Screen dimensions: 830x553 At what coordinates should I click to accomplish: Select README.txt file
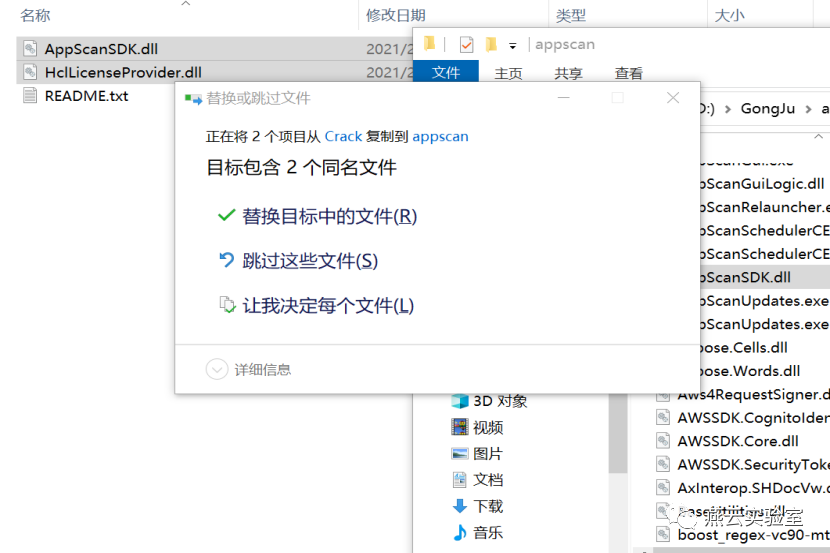click(x=87, y=96)
